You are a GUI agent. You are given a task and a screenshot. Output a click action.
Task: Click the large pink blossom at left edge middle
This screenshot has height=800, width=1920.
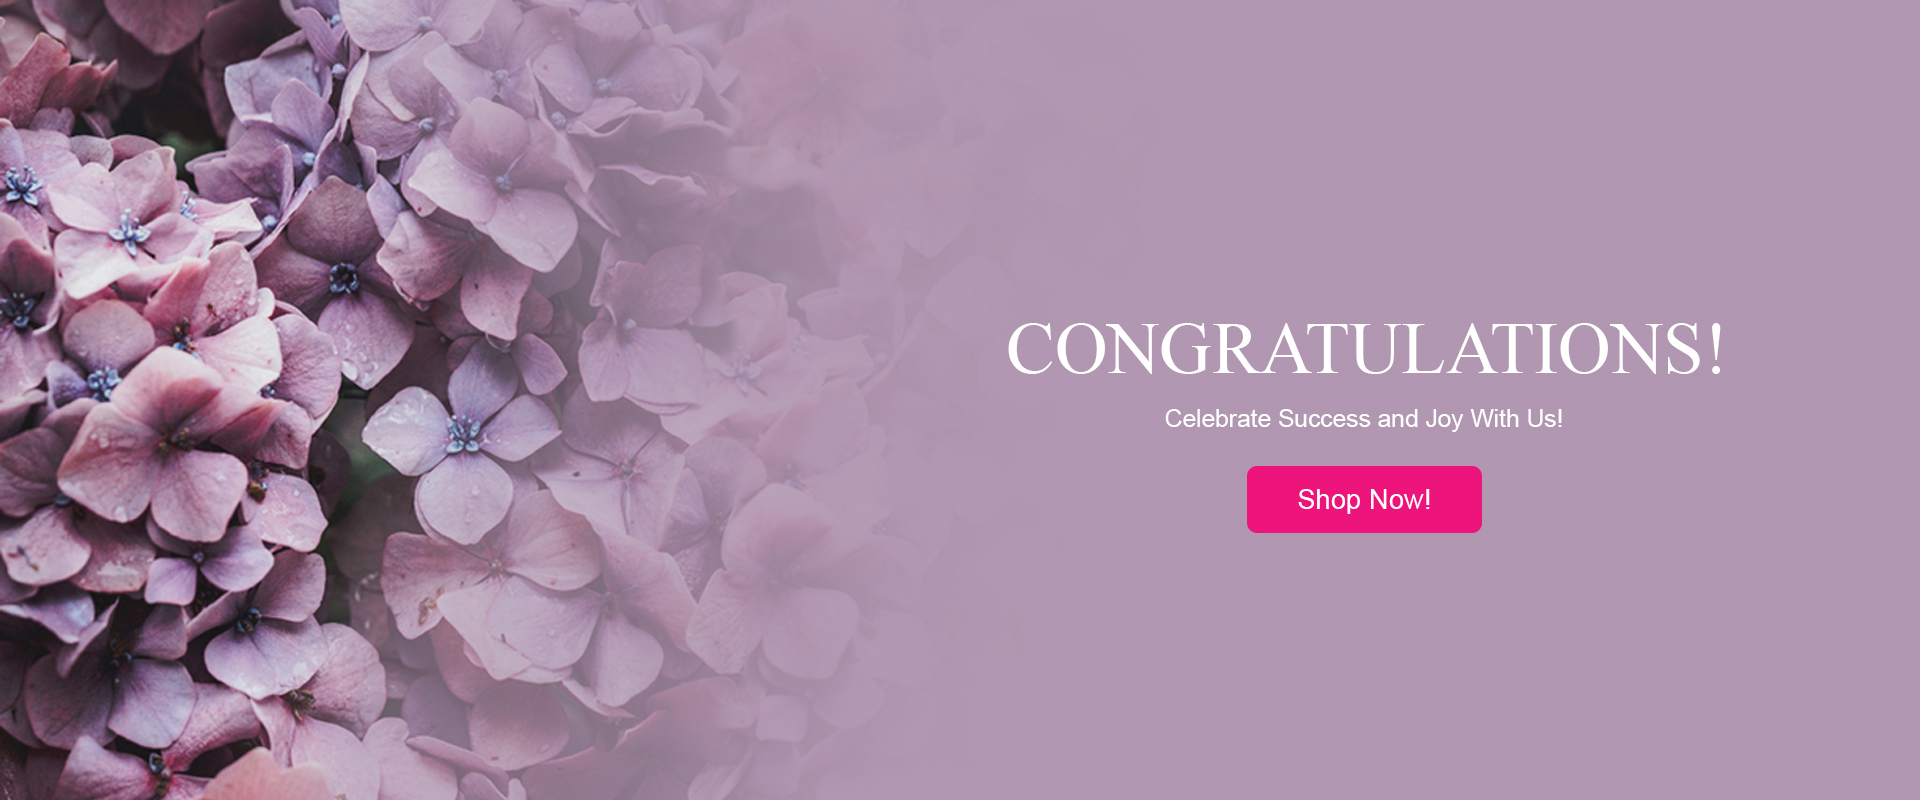(165, 440)
